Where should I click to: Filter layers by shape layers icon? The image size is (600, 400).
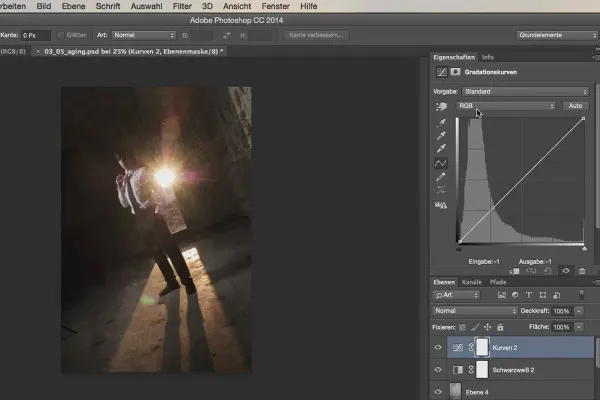point(543,295)
